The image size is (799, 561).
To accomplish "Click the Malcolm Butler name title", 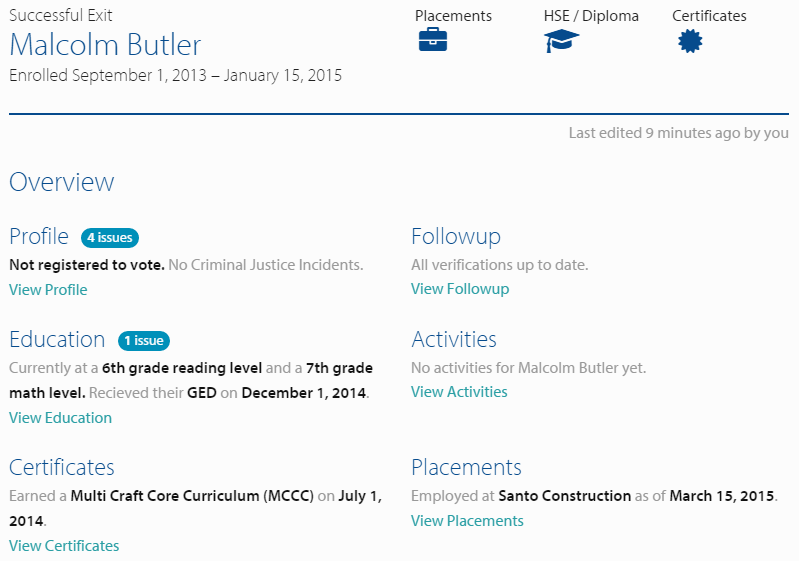I will [x=105, y=46].
